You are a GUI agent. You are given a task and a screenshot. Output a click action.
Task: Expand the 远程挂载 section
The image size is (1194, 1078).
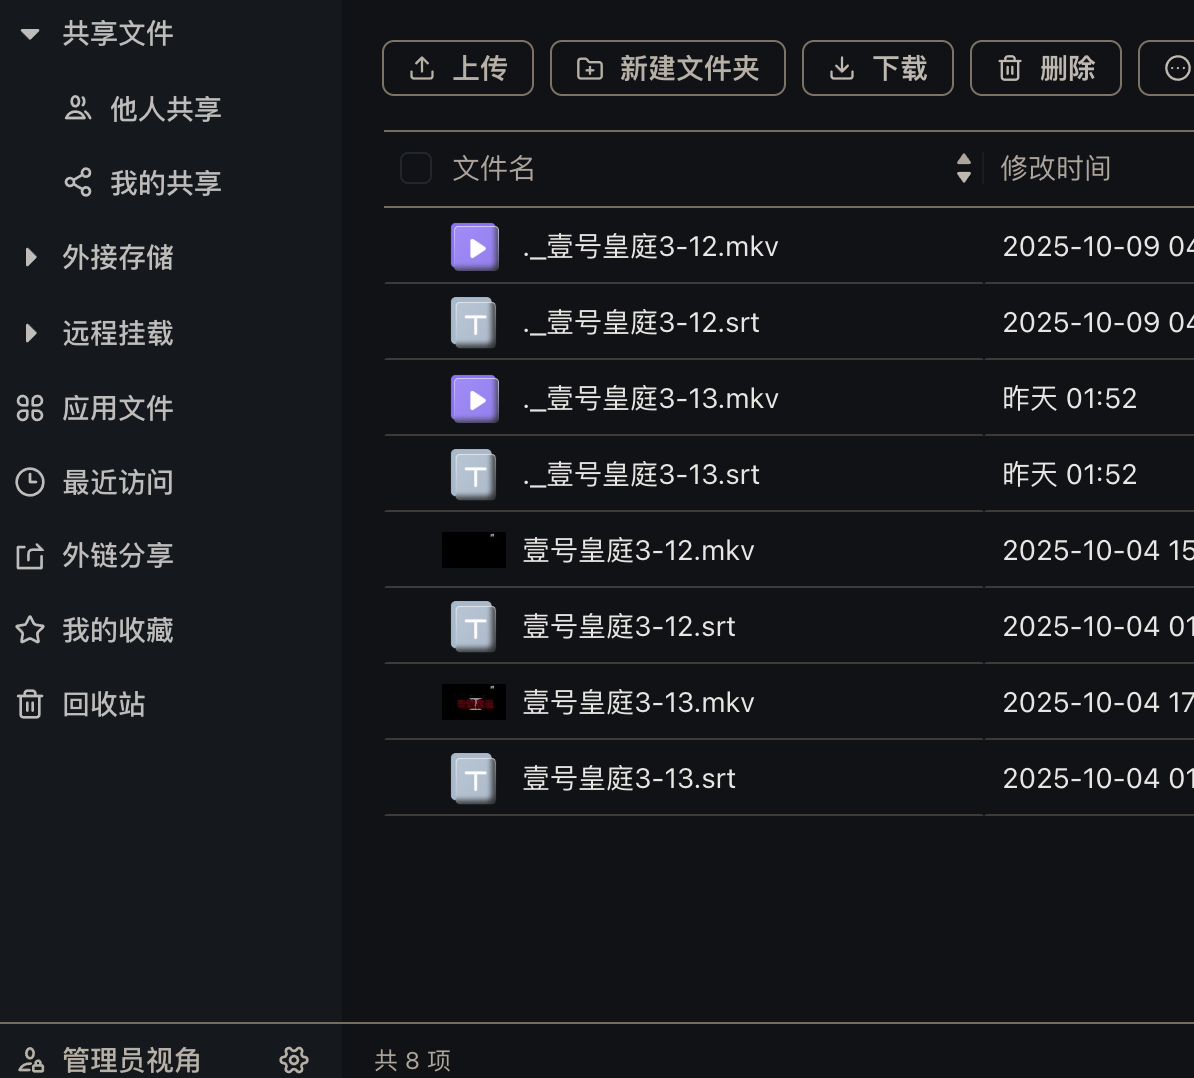click(x=30, y=333)
